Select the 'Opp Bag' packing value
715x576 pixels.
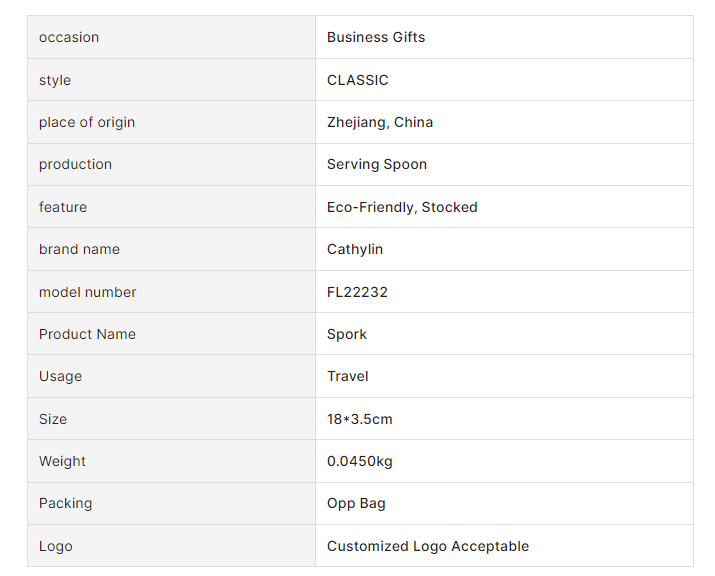click(x=356, y=503)
